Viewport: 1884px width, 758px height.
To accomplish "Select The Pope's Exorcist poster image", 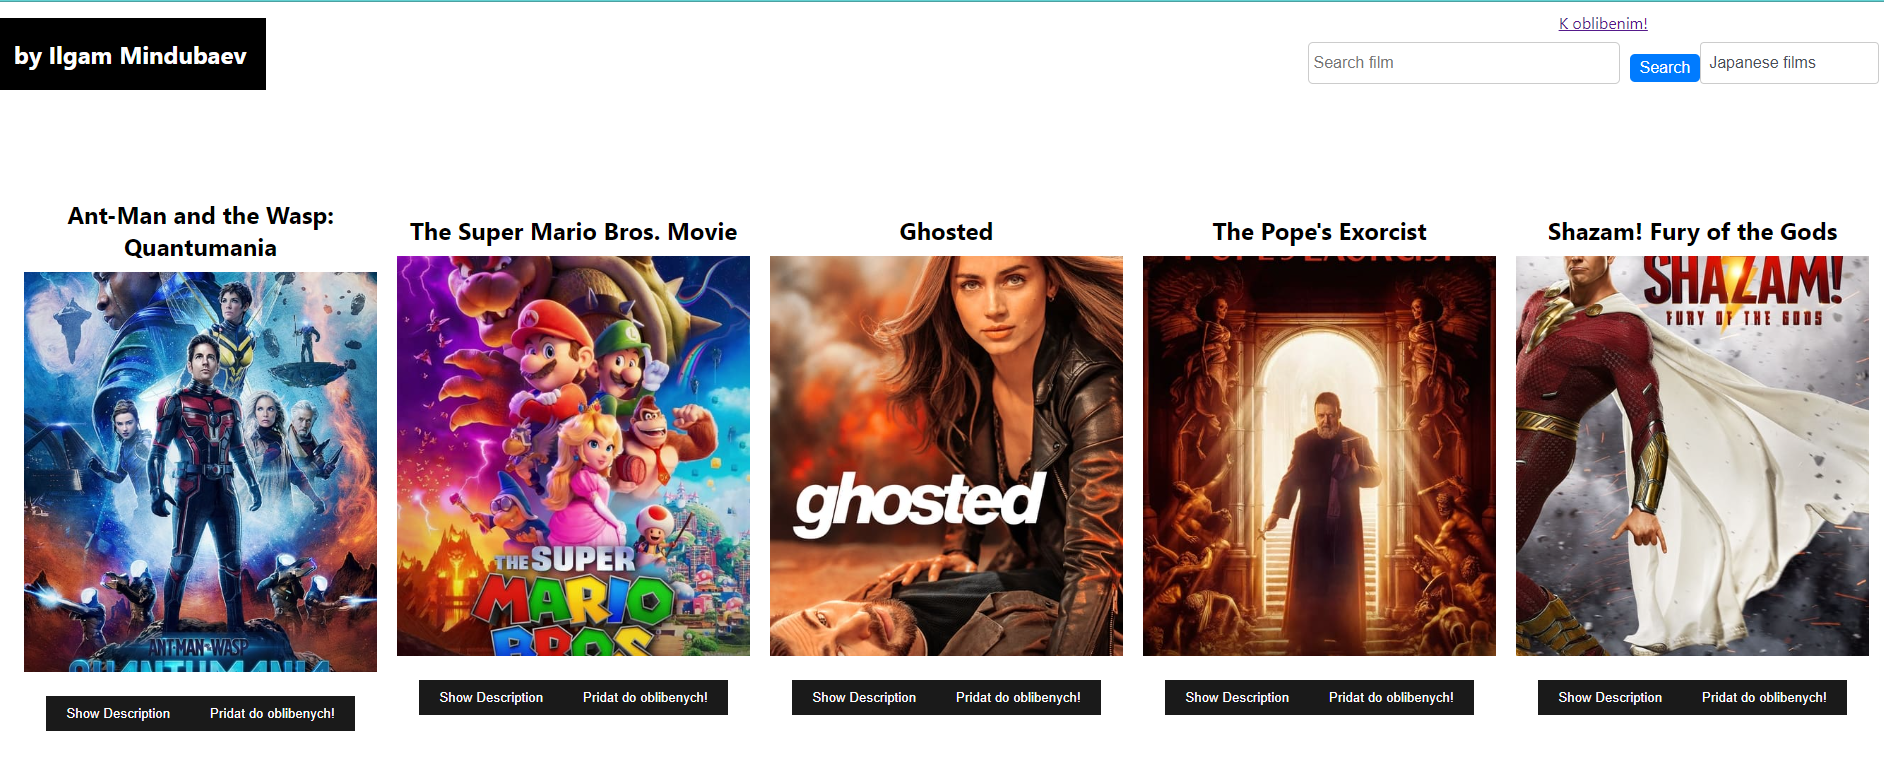I will pos(1319,456).
